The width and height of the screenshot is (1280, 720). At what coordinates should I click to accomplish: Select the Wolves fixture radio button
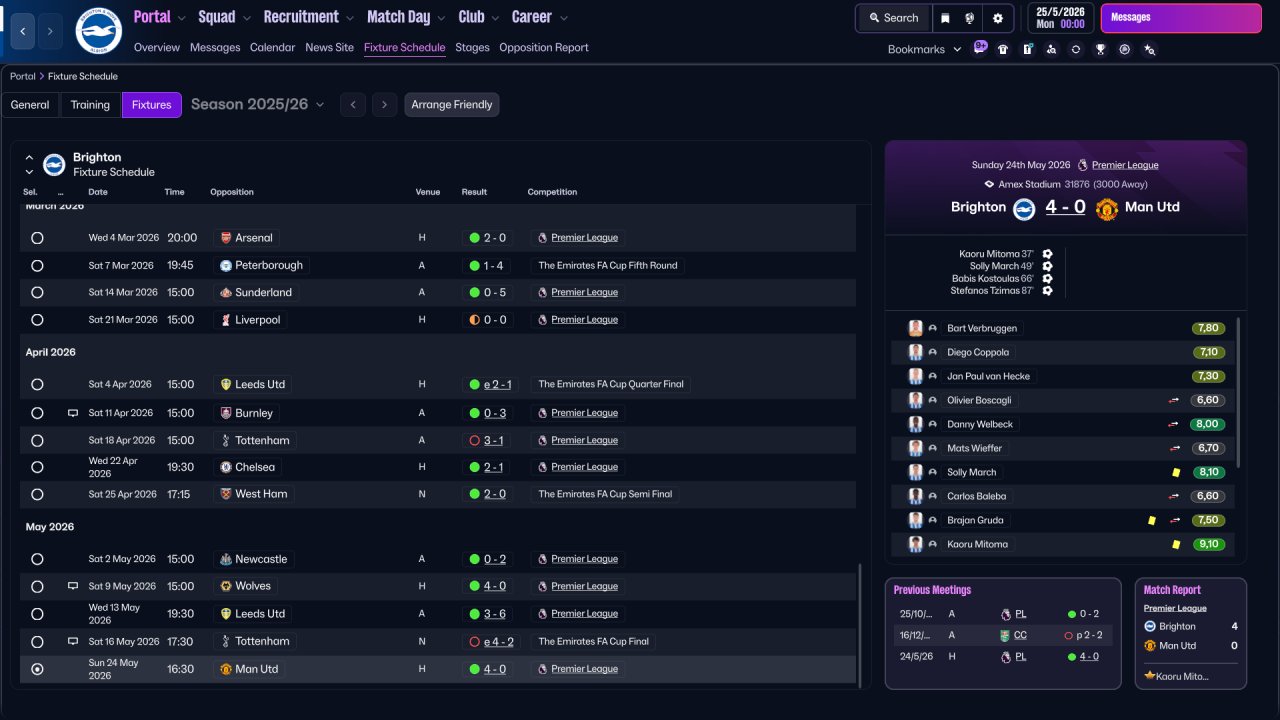[x=37, y=586]
